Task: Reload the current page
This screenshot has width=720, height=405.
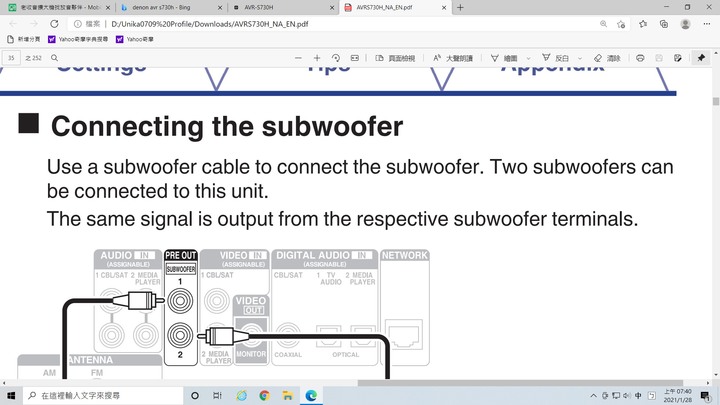Action: (54, 24)
